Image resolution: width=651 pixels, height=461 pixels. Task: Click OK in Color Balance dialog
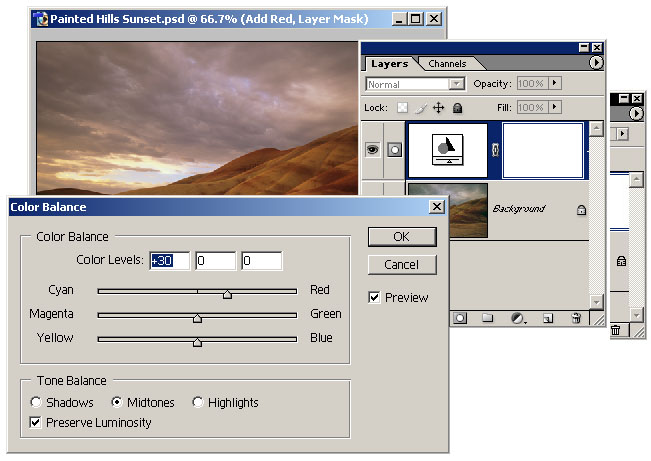(x=402, y=237)
